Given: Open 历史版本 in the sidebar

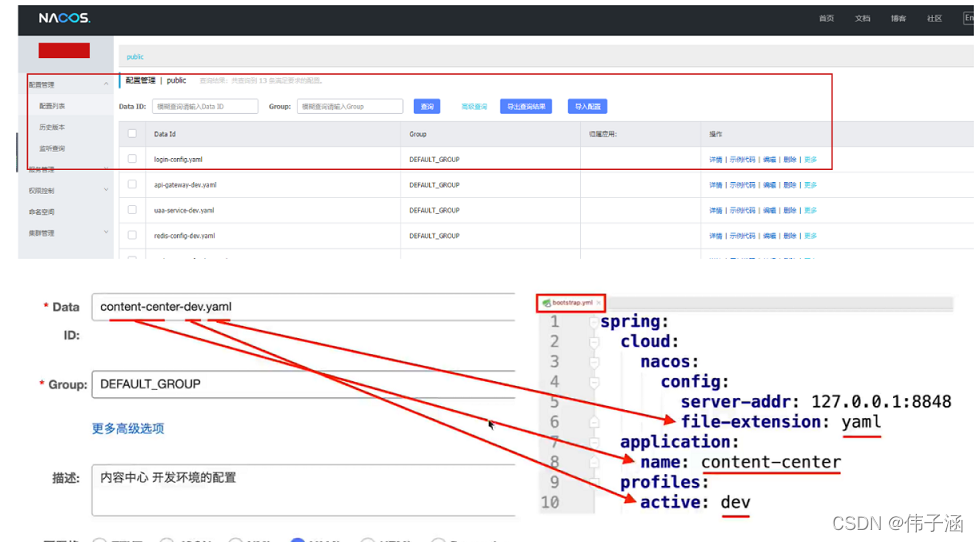Looking at the screenshot, I should (x=52, y=127).
